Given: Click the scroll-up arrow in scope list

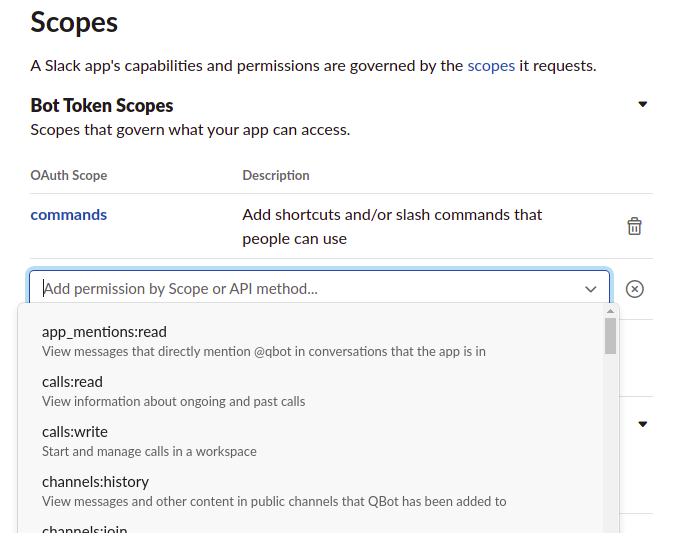Looking at the screenshot, I should pos(610,311).
